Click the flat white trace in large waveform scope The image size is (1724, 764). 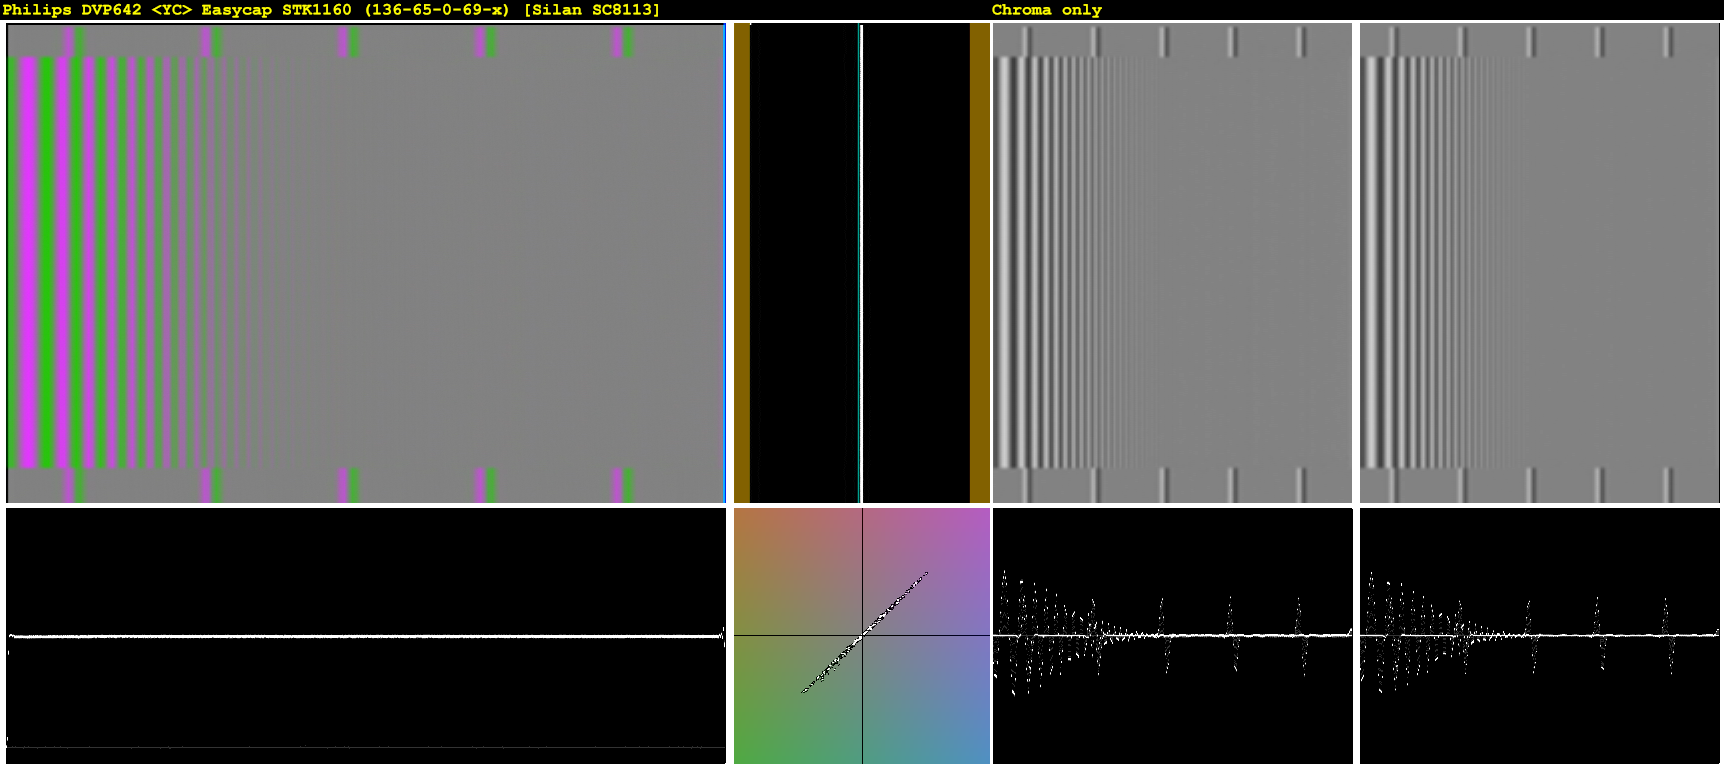[366, 635]
